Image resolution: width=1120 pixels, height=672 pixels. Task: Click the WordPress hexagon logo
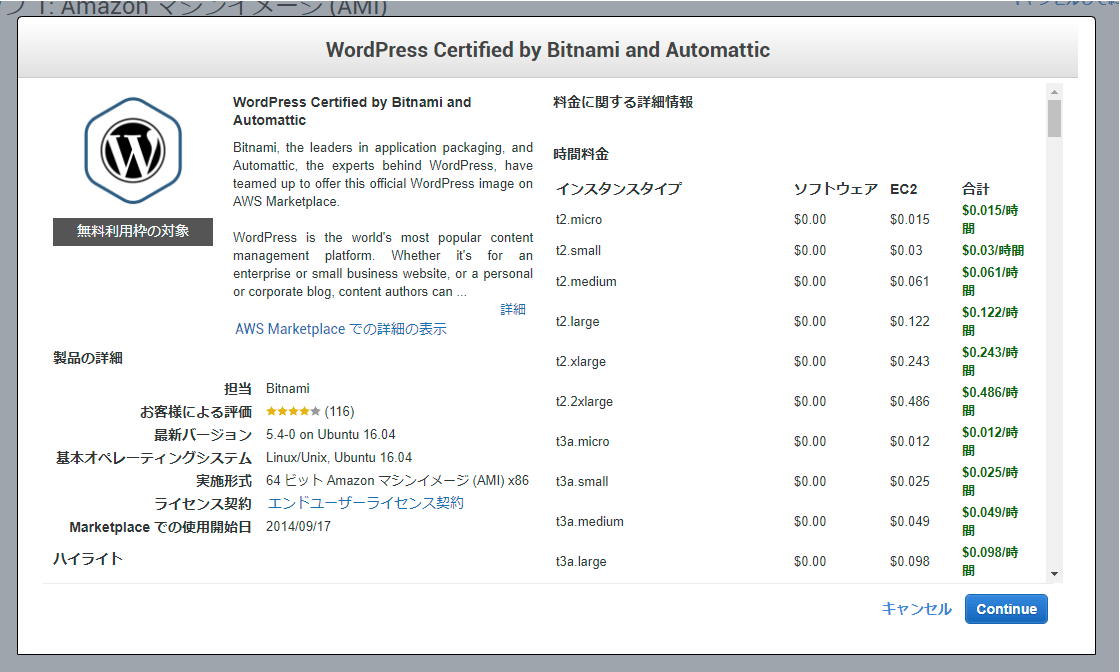point(133,151)
